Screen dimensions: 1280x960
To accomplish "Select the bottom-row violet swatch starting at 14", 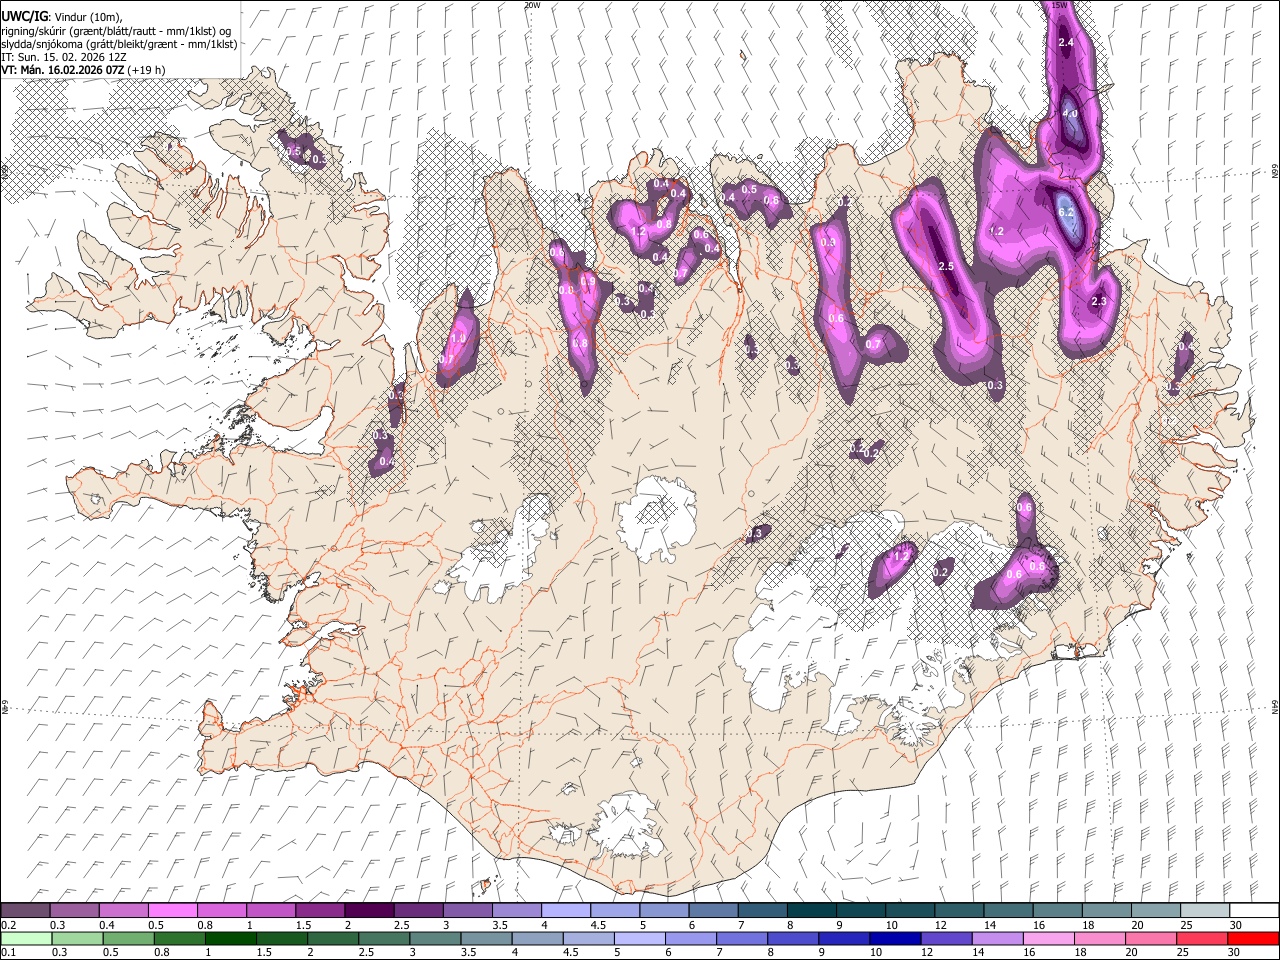I will [x=999, y=939].
